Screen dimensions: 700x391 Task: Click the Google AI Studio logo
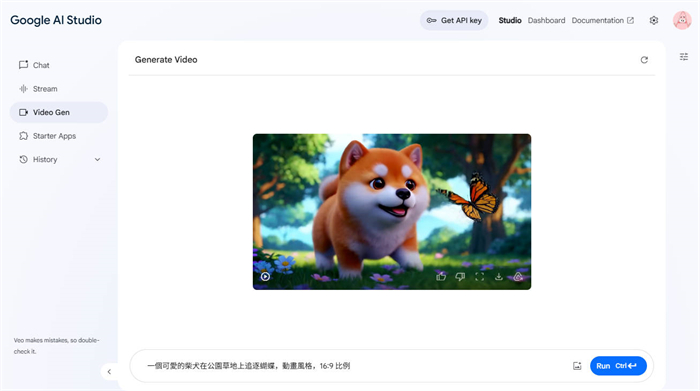click(x=56, y=20)
